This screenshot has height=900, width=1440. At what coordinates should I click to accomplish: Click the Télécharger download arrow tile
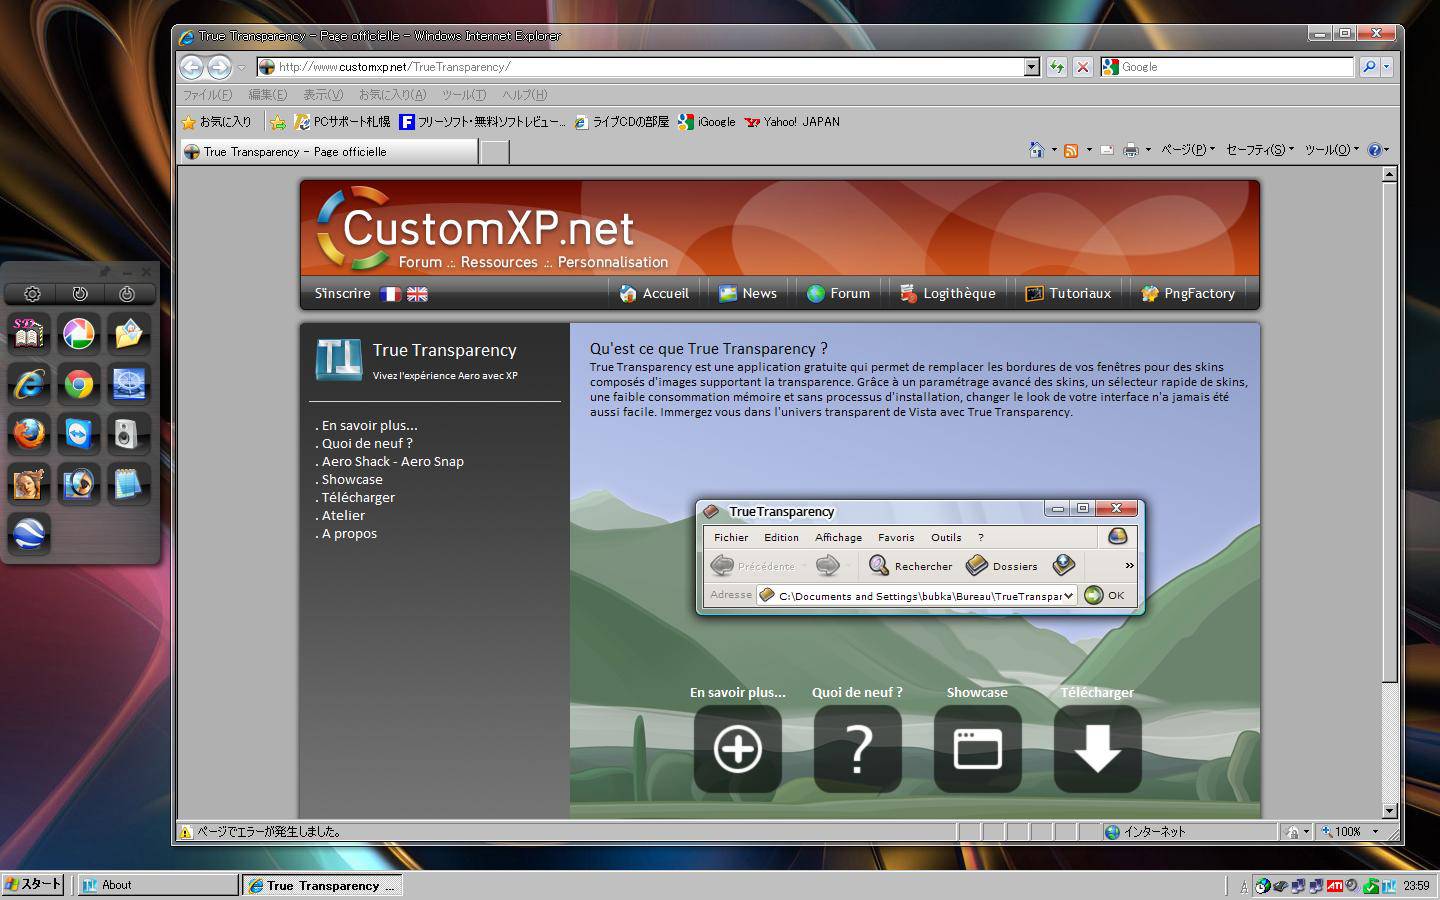click(x=1098, y=749)
